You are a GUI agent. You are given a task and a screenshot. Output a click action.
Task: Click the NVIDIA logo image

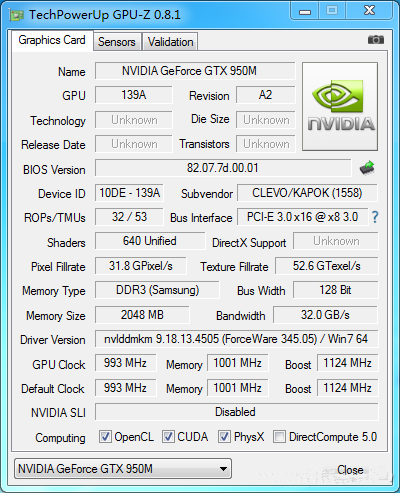tap(340, 106)
